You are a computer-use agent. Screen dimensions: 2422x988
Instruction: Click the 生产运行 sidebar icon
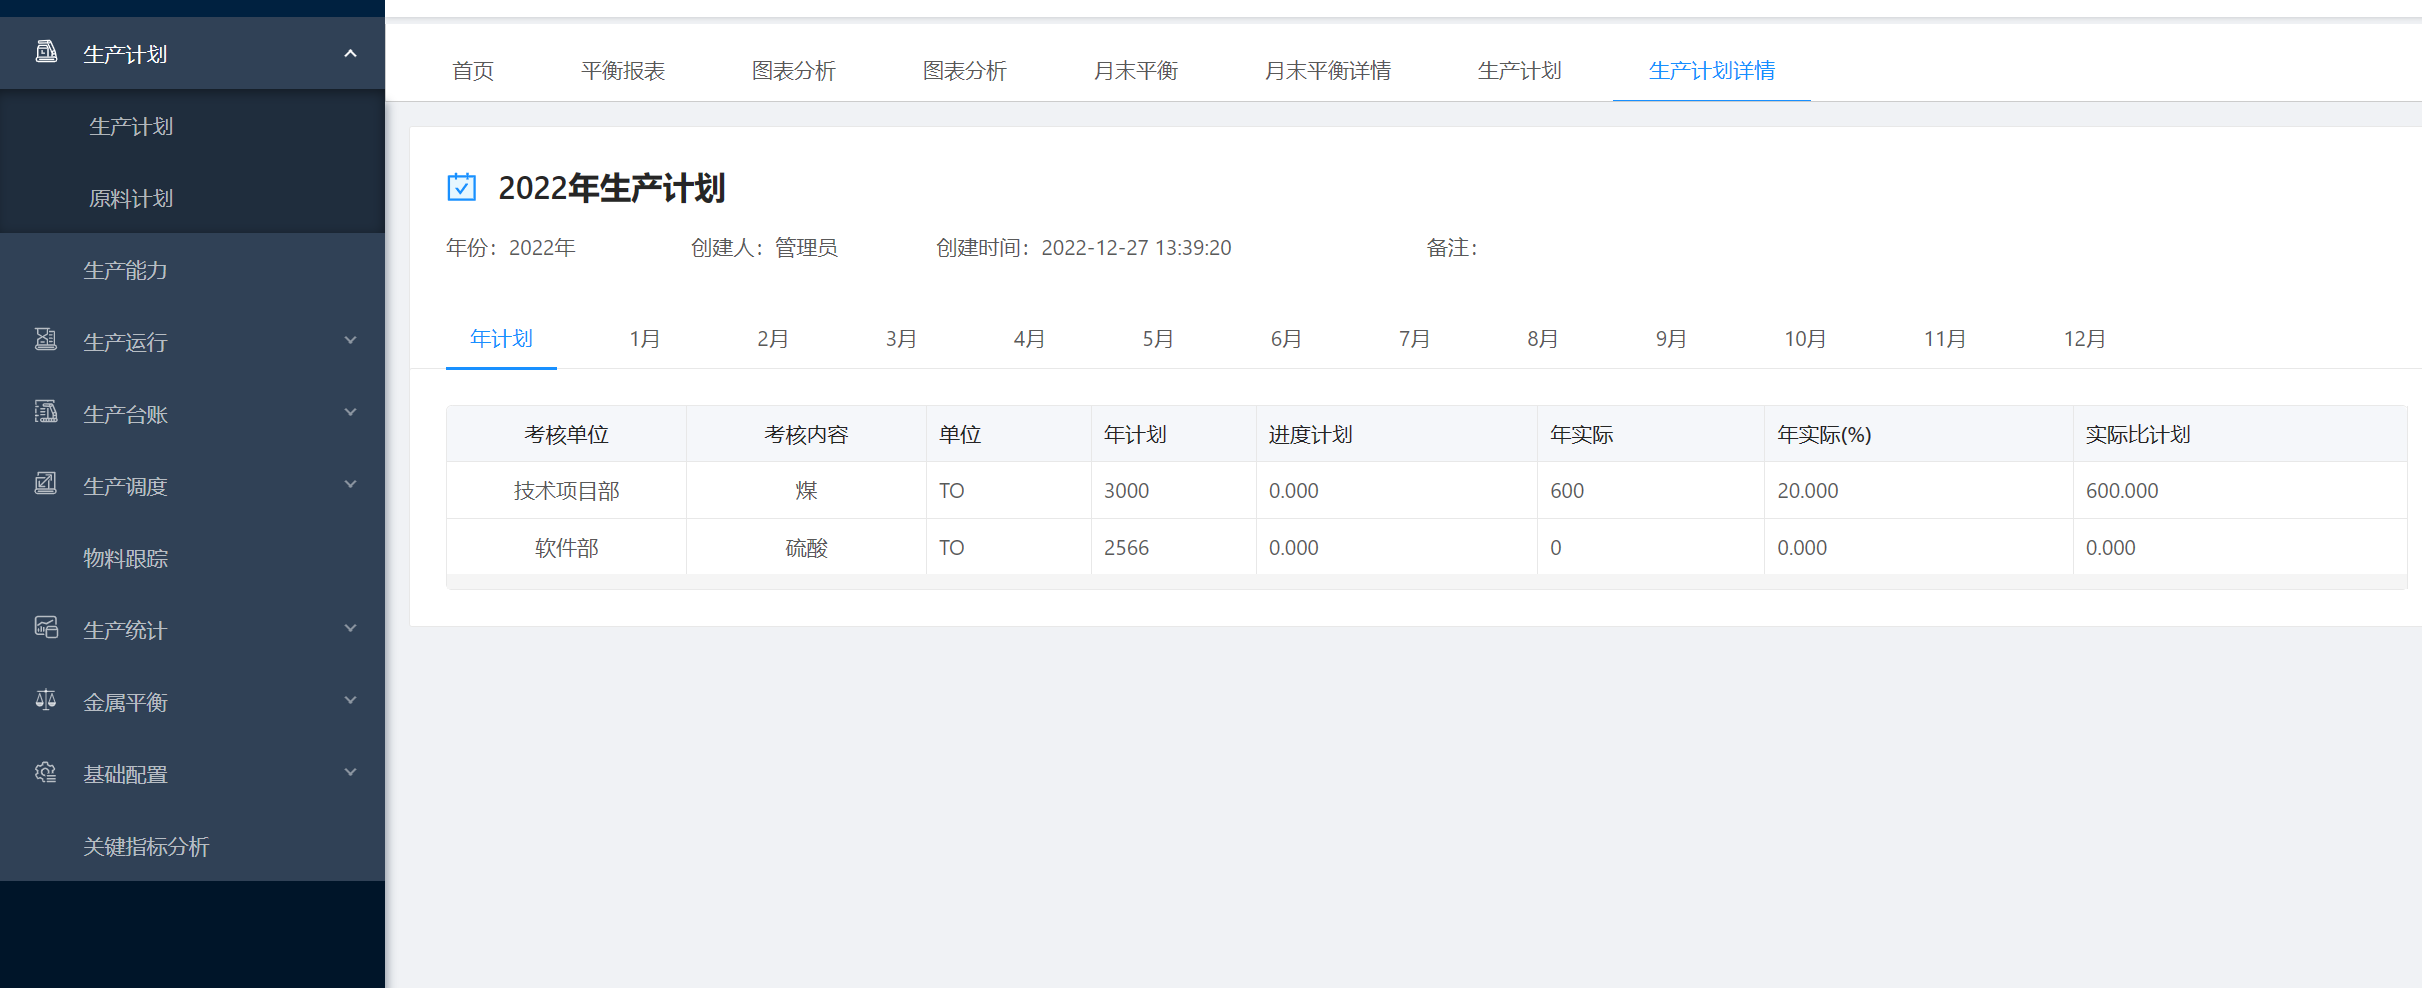click(x=46, y=340)
